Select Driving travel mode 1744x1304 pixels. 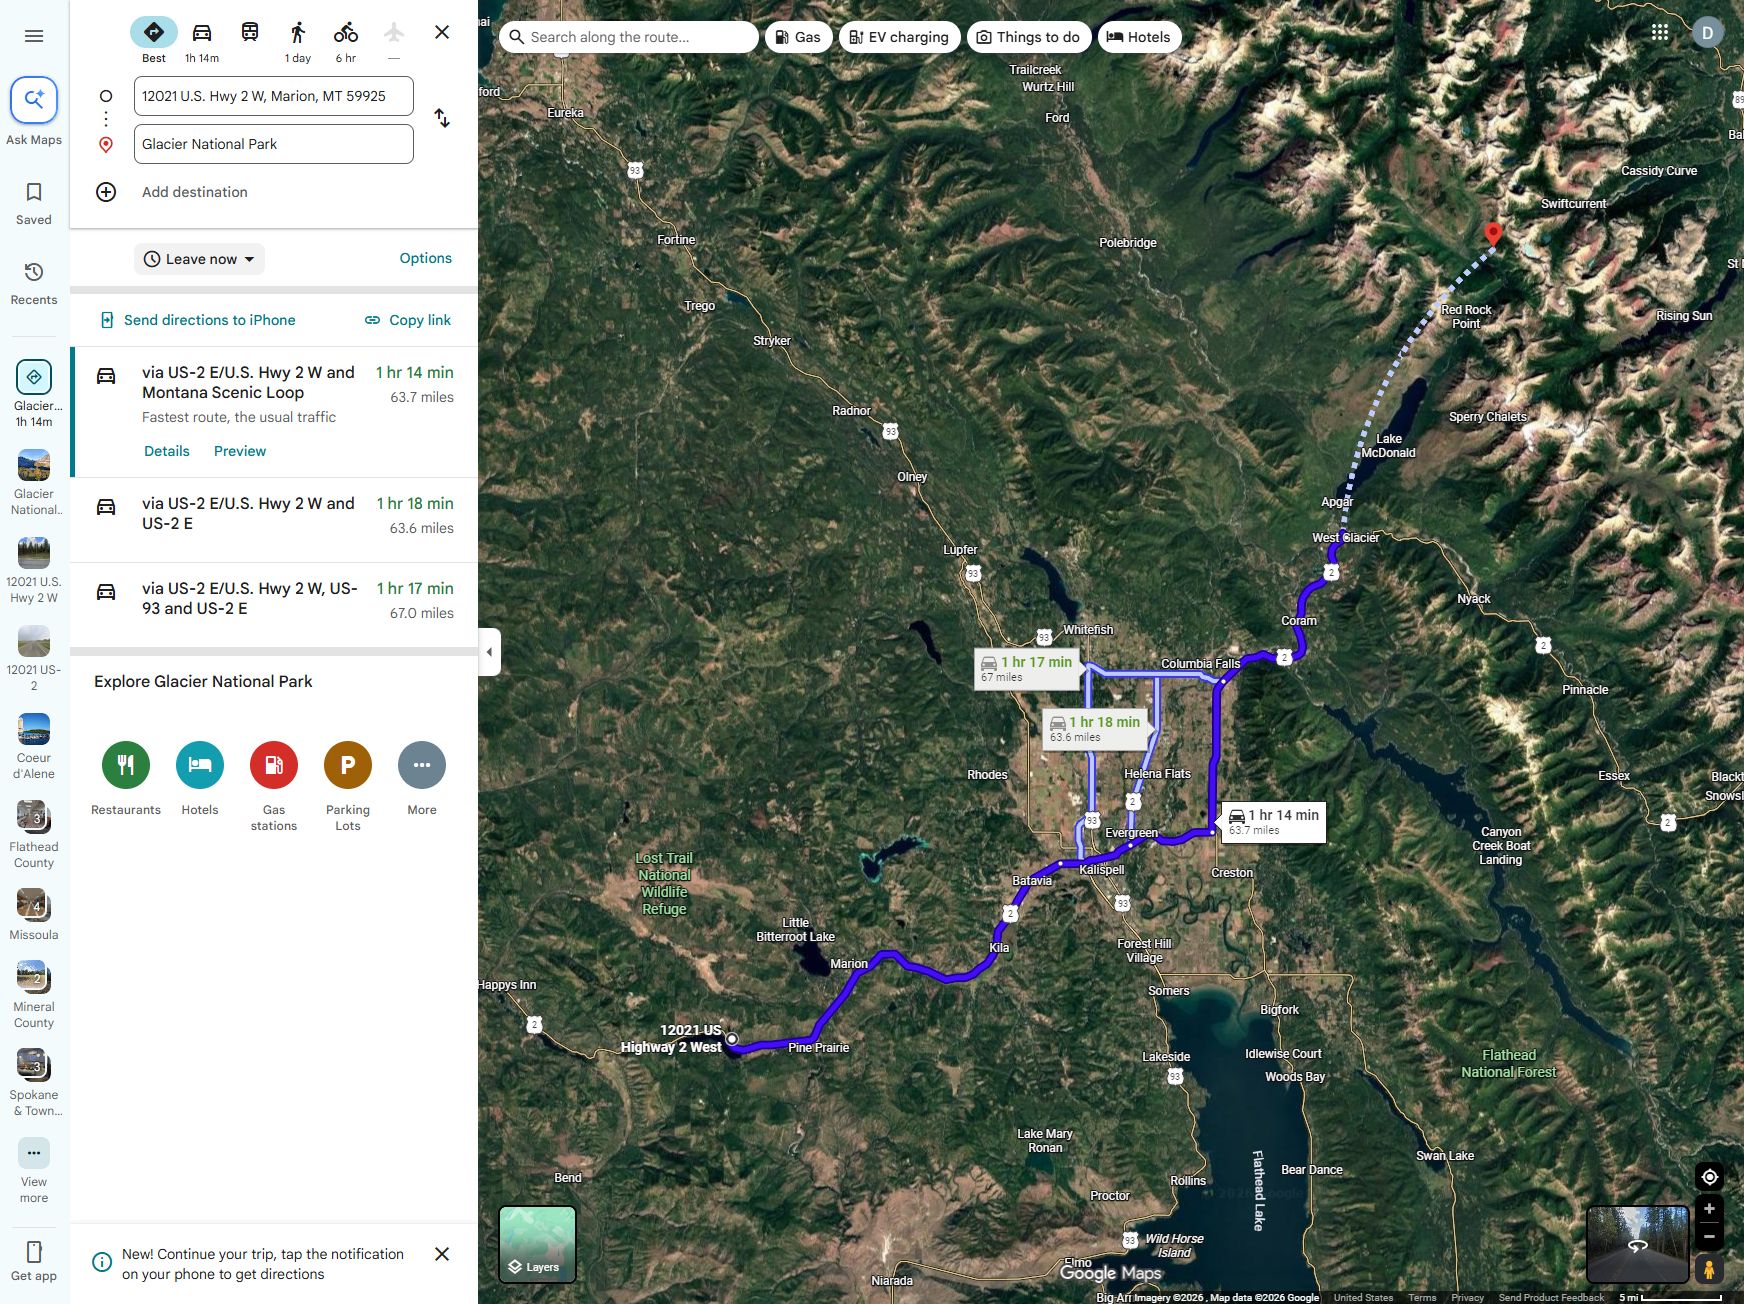202,40
